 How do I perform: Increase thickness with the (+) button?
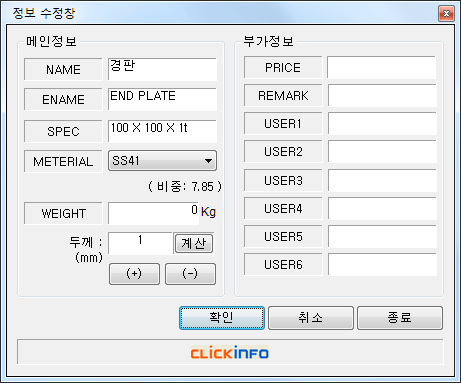point(134,274)
